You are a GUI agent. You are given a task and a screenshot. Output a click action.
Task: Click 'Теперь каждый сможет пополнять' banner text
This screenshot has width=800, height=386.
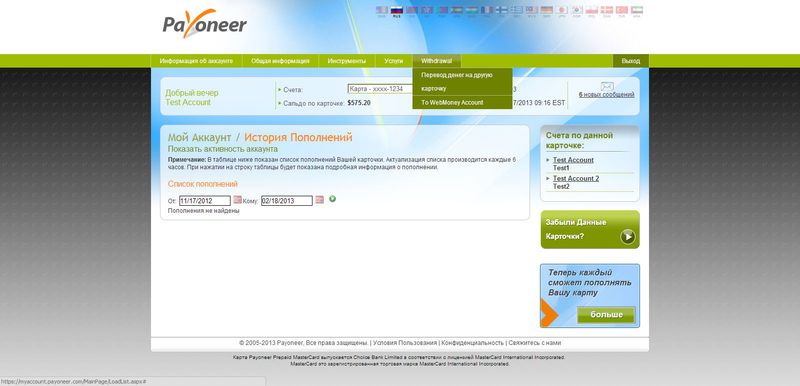click(590, 282)
